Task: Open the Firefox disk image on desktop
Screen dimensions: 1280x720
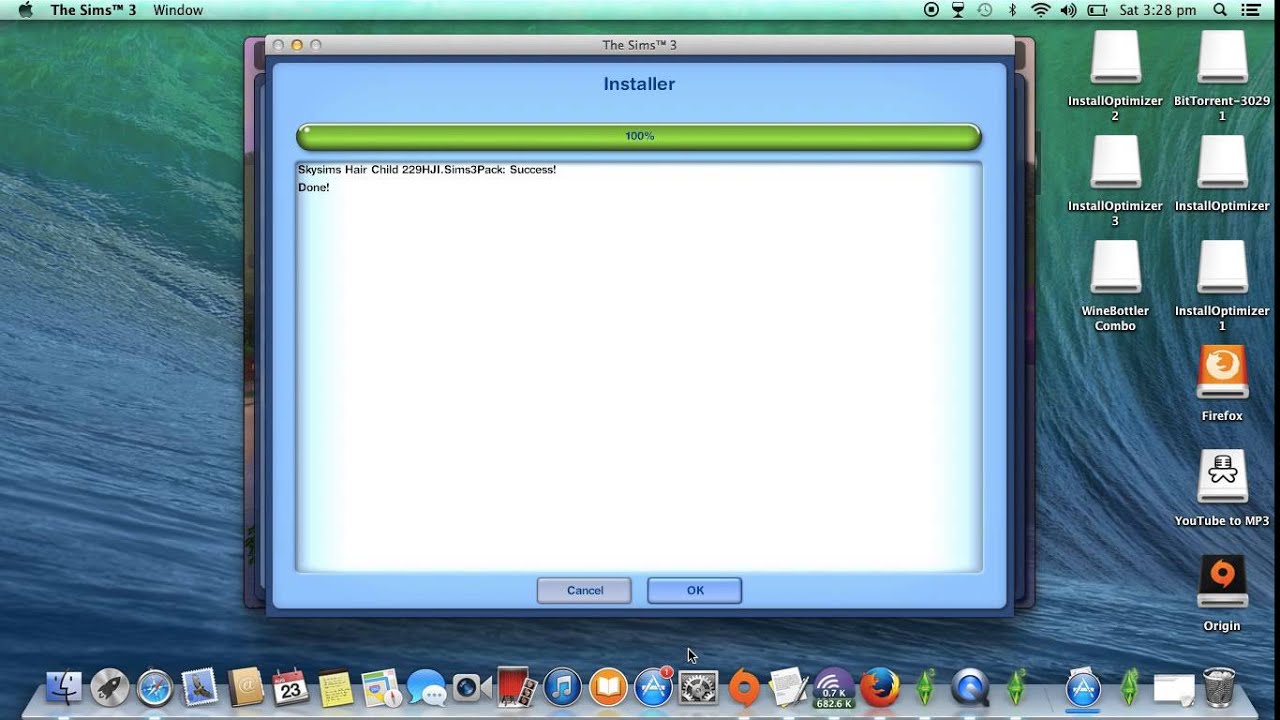Action: coord(1222,373)
